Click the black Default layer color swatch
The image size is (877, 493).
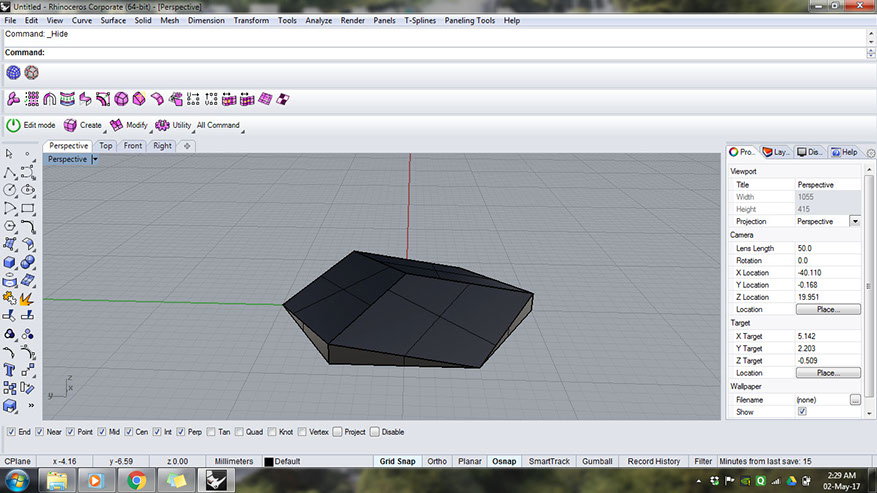269,462
